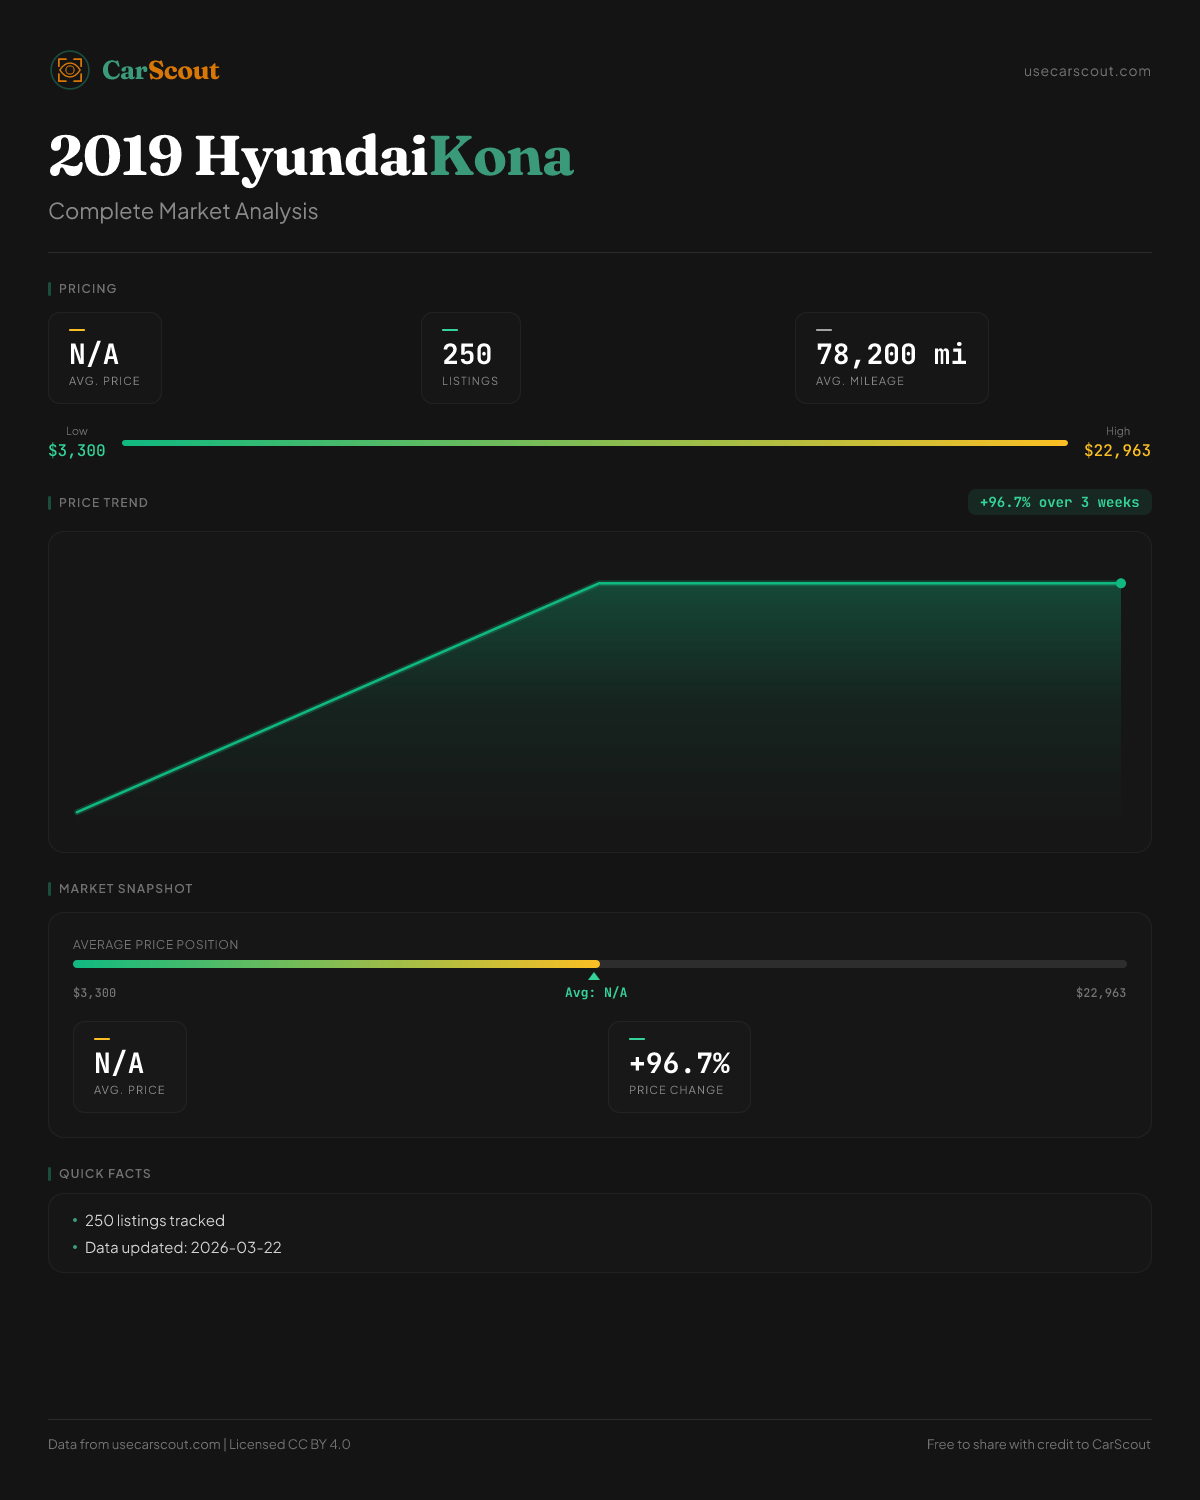
Task: Select the 250 Listings card
Action: pos(470,358)
